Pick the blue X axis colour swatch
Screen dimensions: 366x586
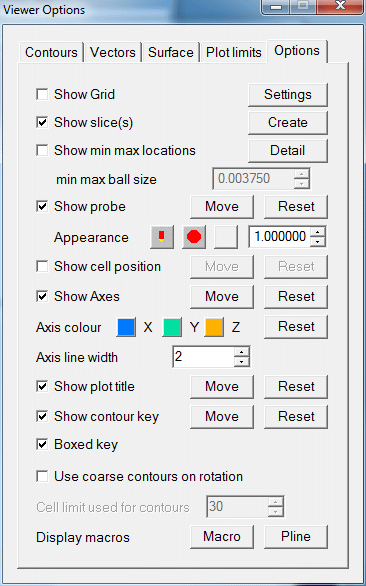click(x=126, y=327)
